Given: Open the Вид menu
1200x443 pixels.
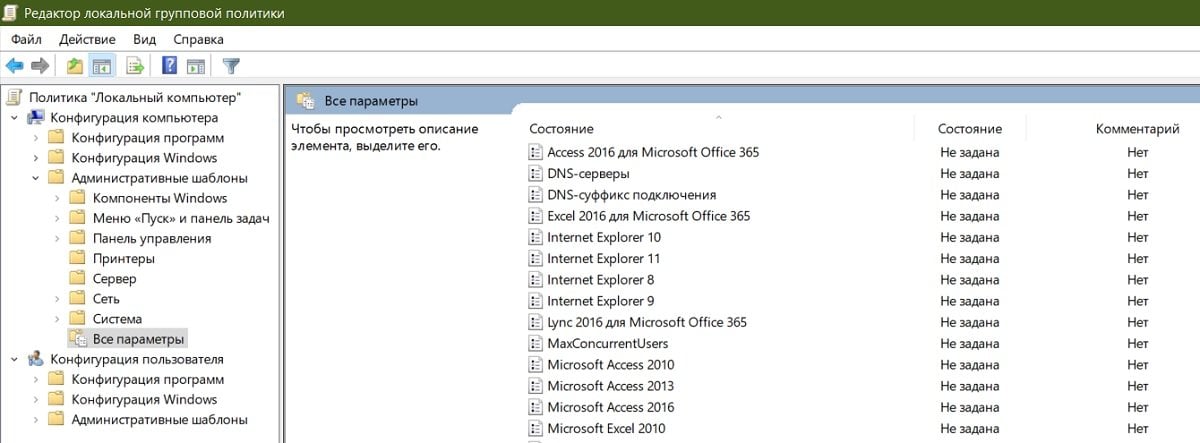Looking at the screenshot, I should click(145, 39).
